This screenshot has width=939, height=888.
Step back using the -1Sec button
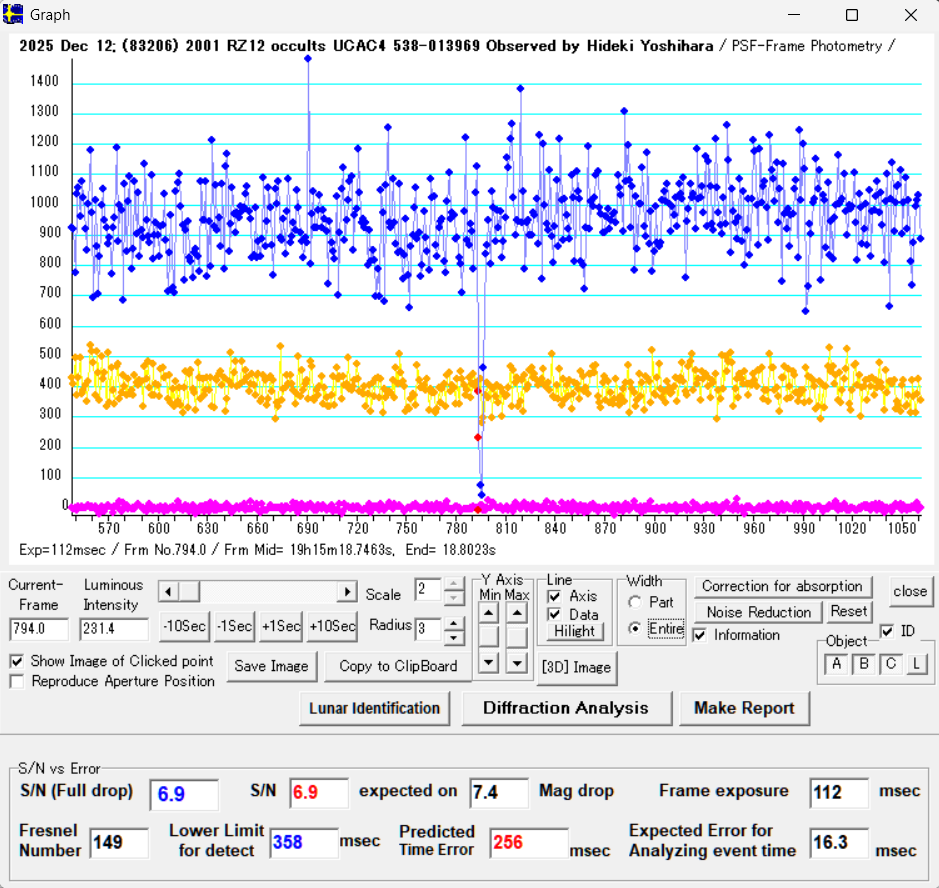234,627
